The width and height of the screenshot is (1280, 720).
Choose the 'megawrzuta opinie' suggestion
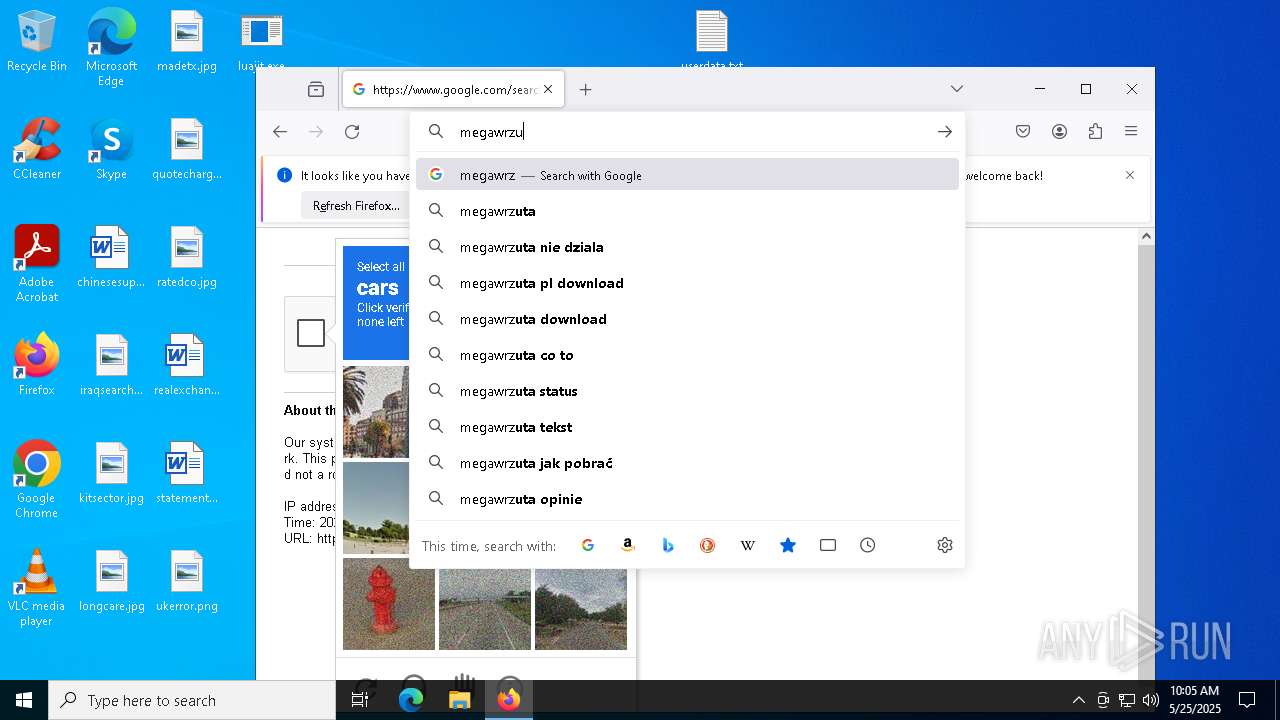(x=688, y=499)
